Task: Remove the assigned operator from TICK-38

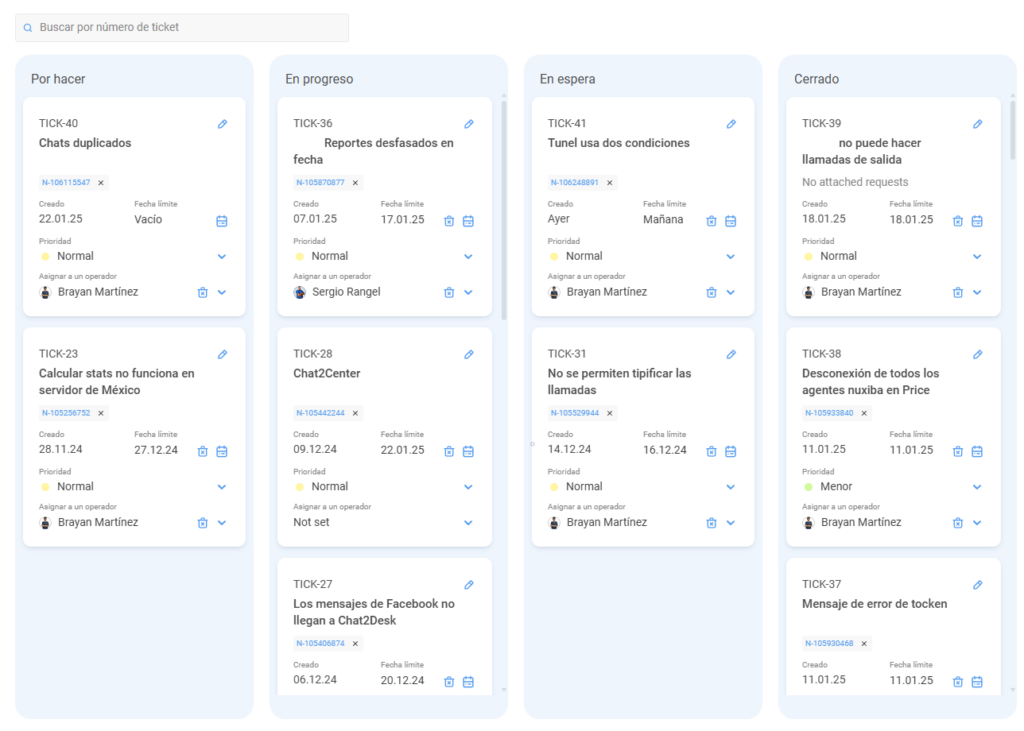Action: pos(957,523)
